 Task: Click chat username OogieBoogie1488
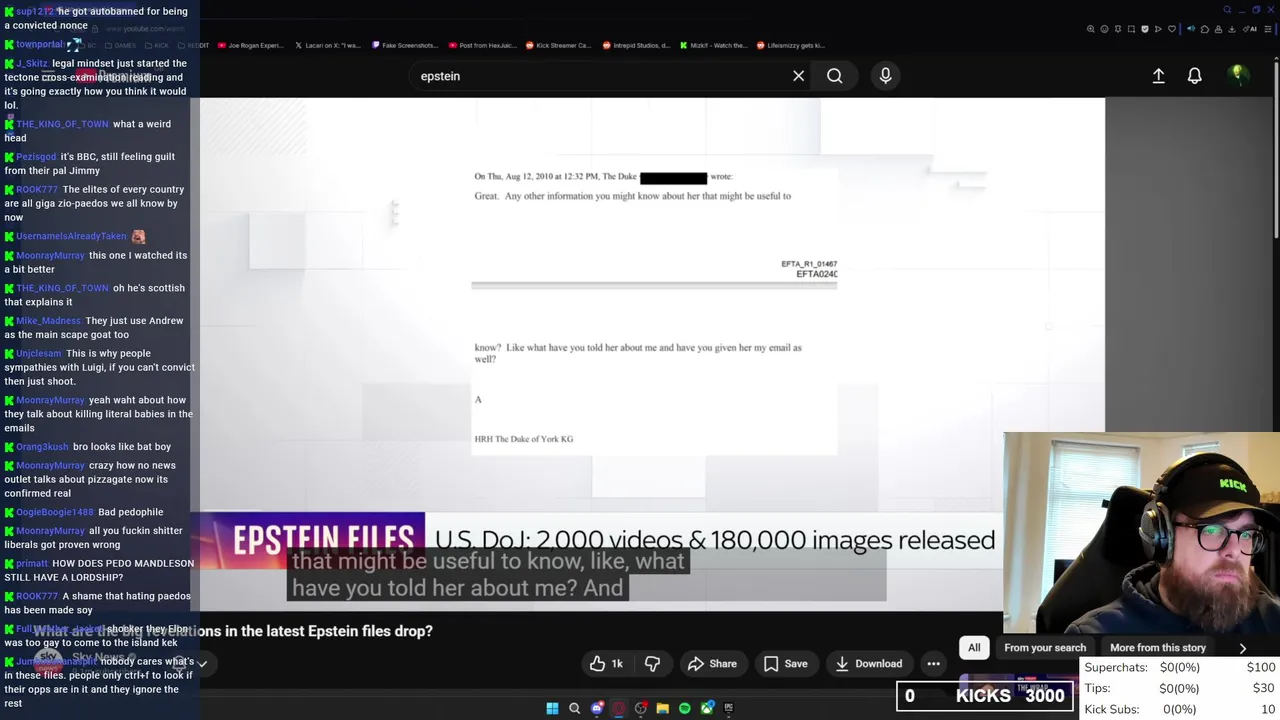click(55, 512)
